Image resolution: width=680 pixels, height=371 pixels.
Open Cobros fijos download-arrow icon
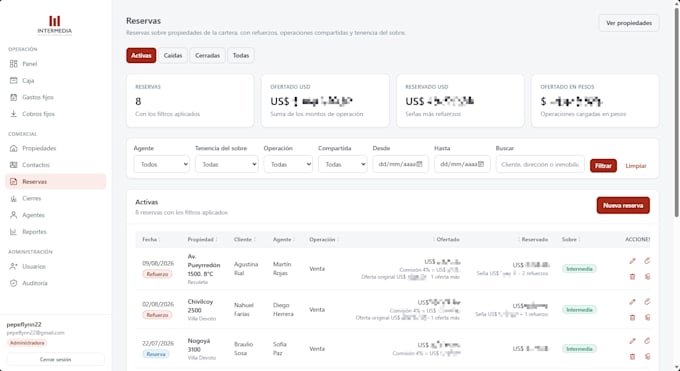pos(13,114)
